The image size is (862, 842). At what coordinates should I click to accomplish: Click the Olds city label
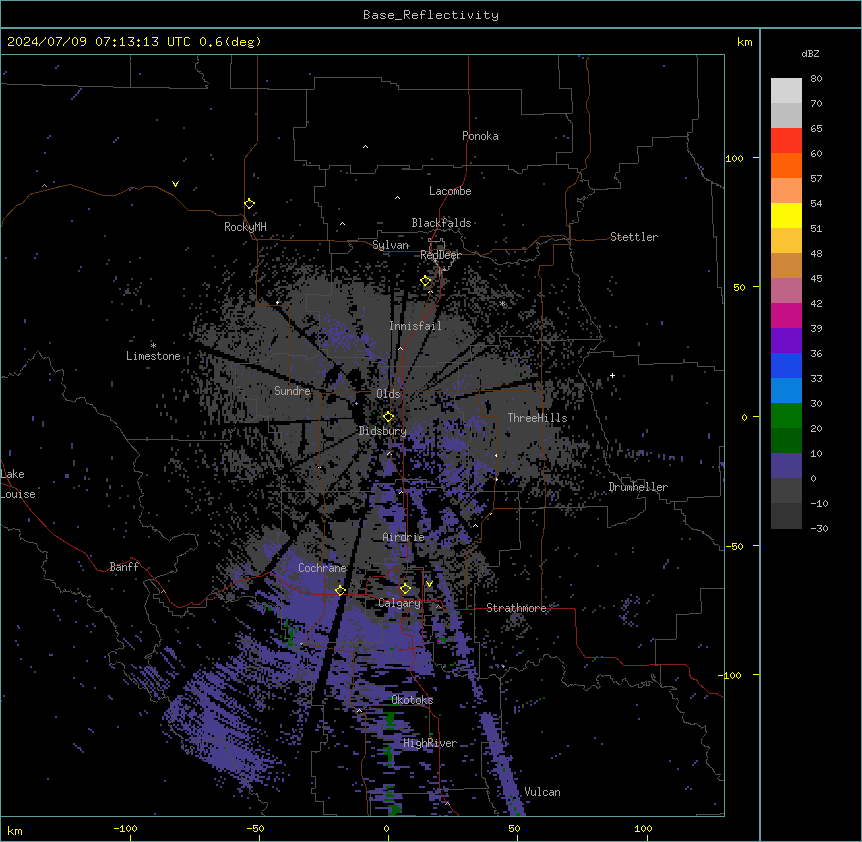(x=388, y=394)
